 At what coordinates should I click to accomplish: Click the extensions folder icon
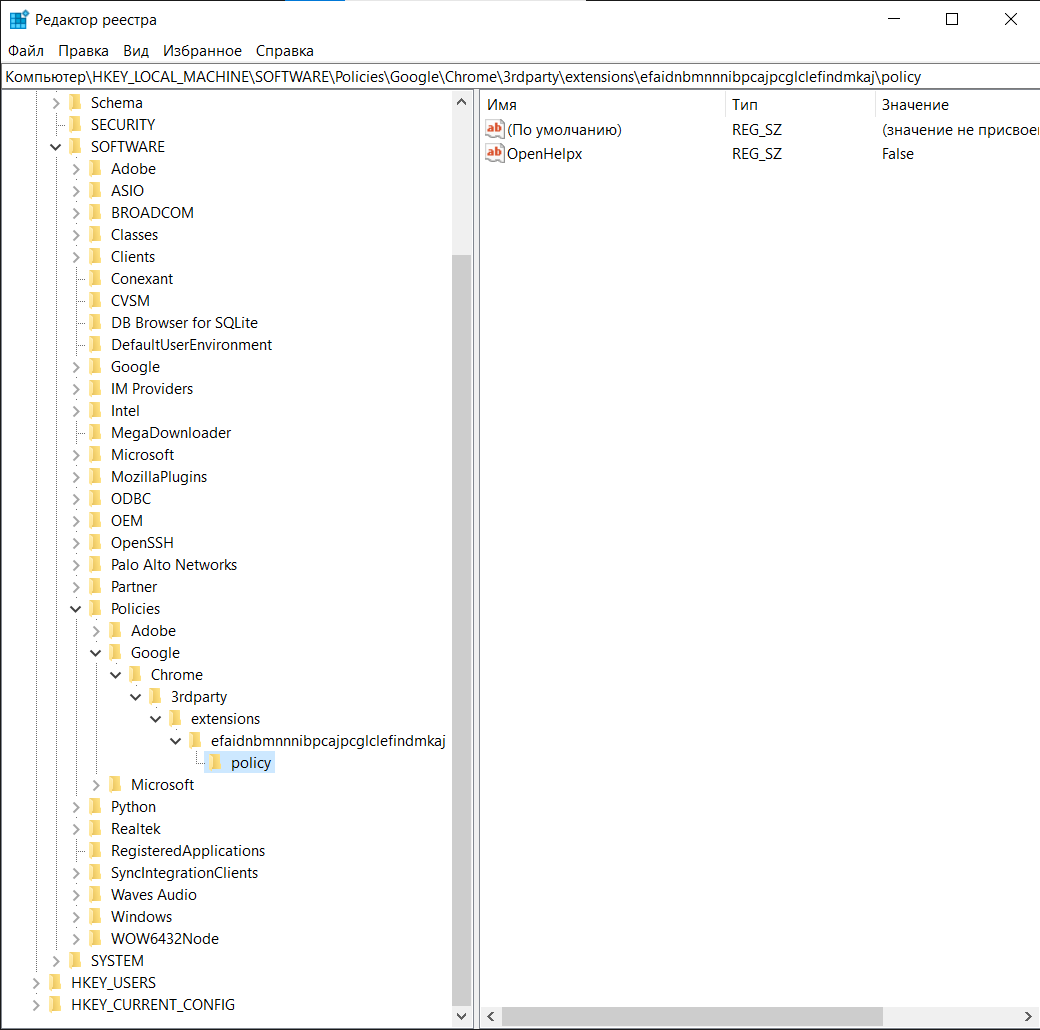pyautogui.click(x=176, y=718)
